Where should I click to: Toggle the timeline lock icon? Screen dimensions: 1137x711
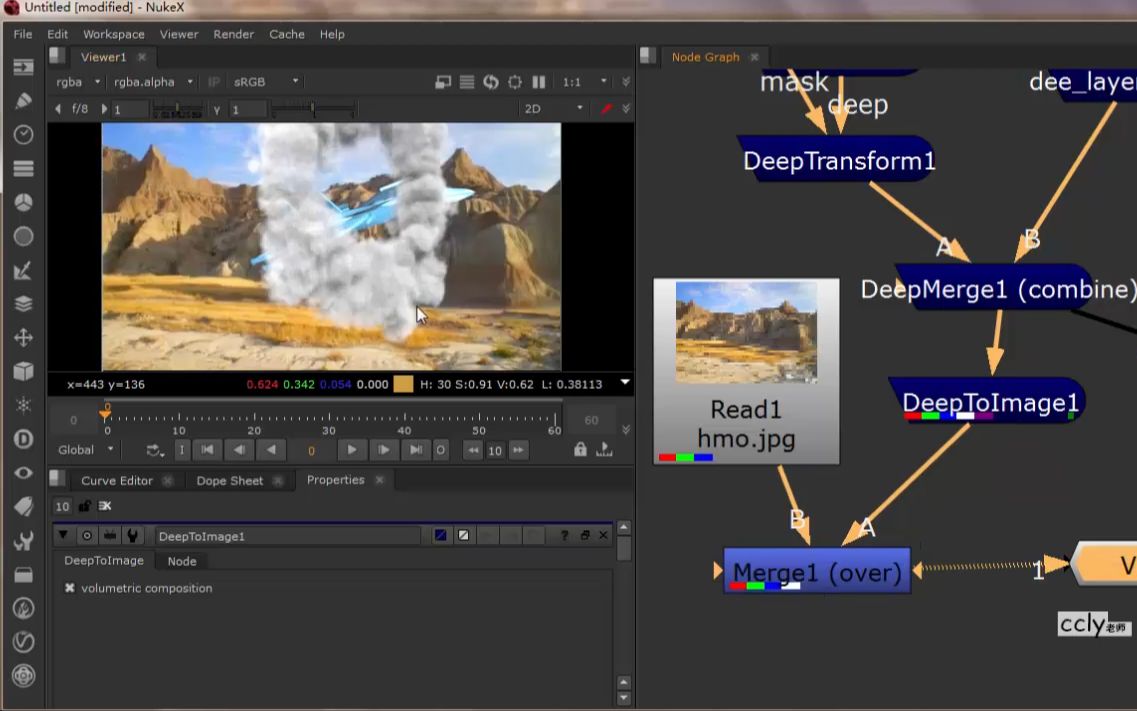(580, 450)
